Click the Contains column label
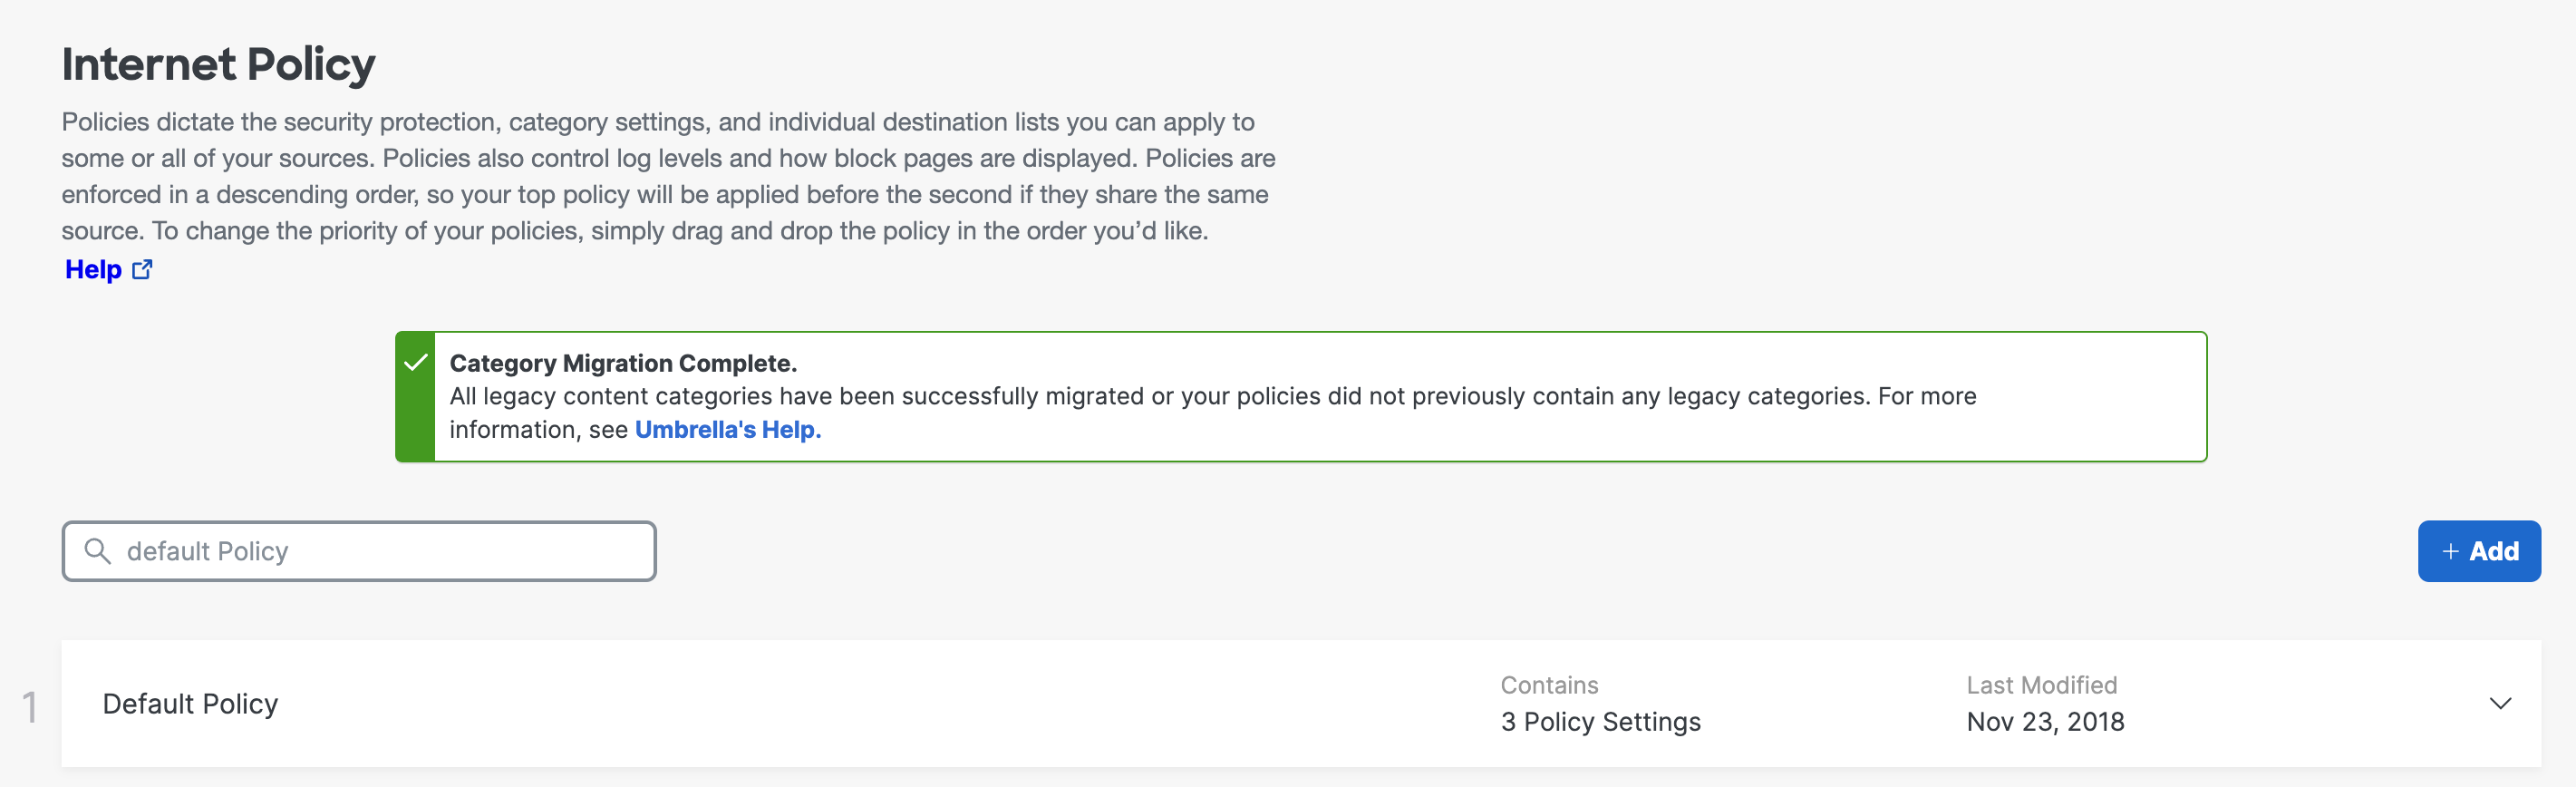This screenshot has height=787, width=2576. coord(1549,685)
